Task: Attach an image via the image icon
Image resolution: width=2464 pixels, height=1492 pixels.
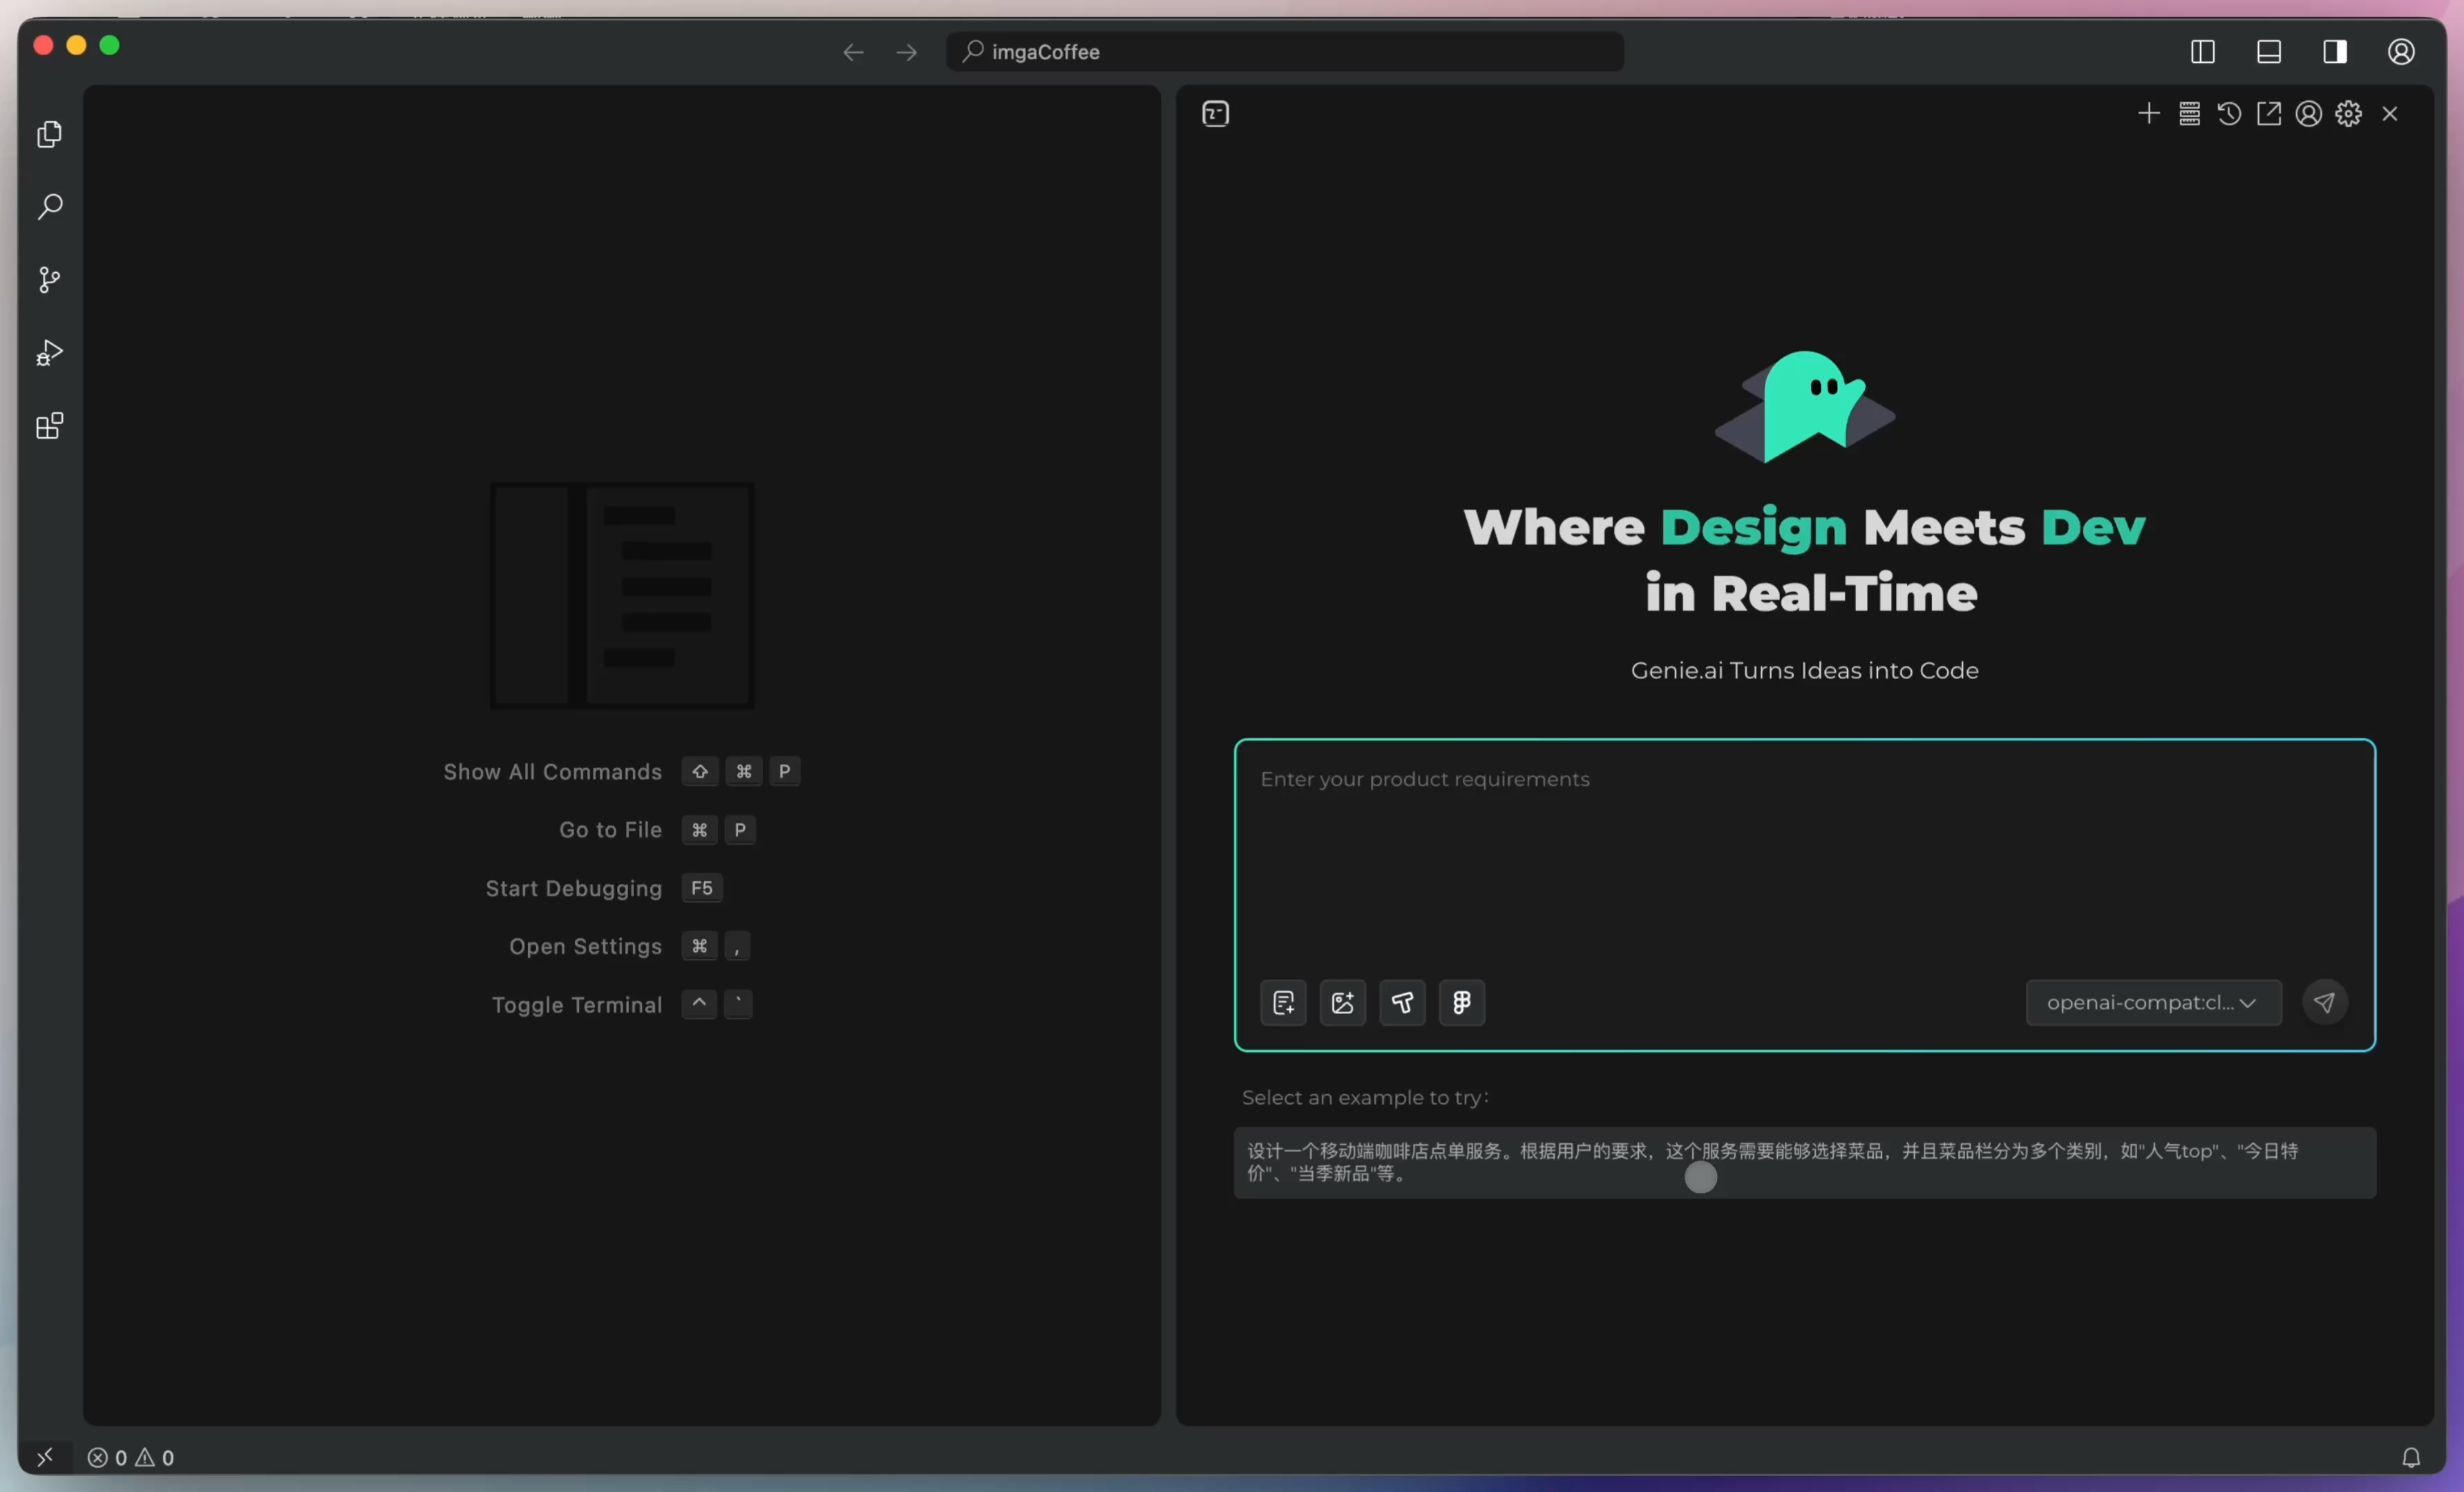Action: [1343, 1003]
